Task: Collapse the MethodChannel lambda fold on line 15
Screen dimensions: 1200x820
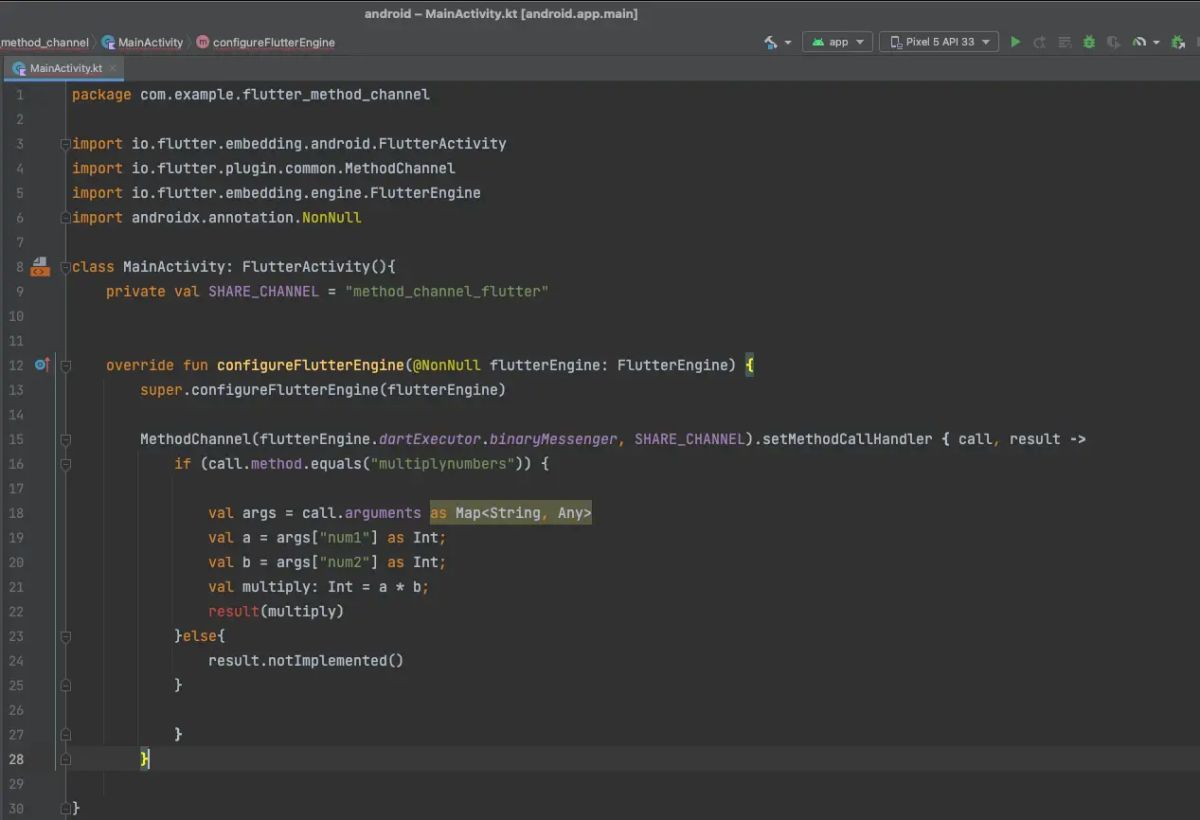Action: coord(65,439)
